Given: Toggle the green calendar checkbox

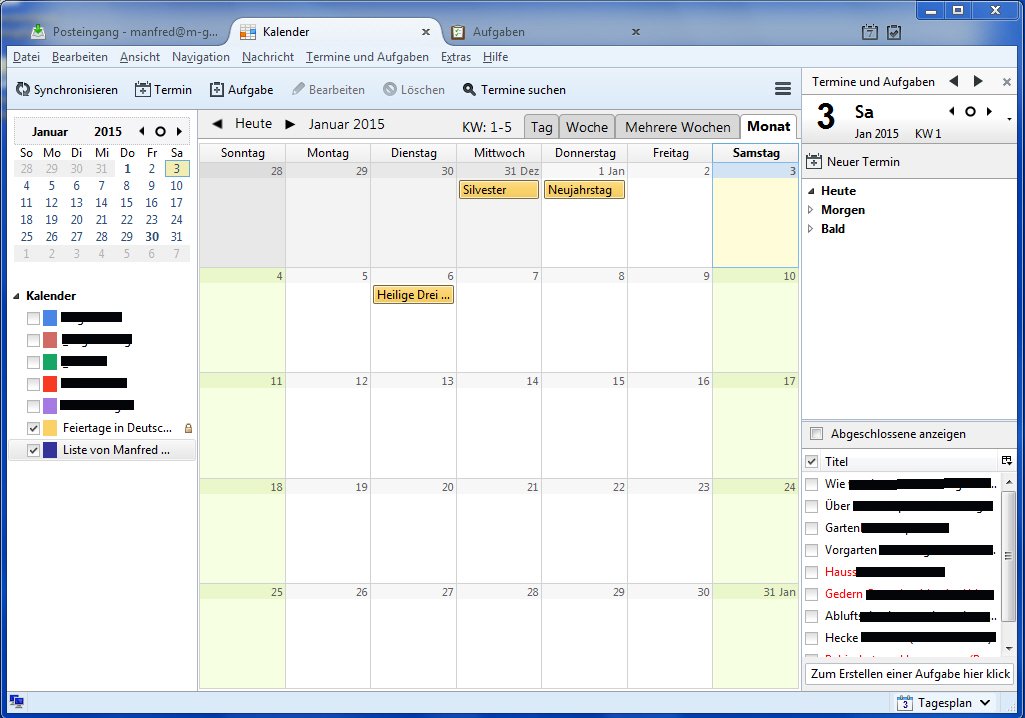Looking at the screenshot, I should (x=33, y=362).
